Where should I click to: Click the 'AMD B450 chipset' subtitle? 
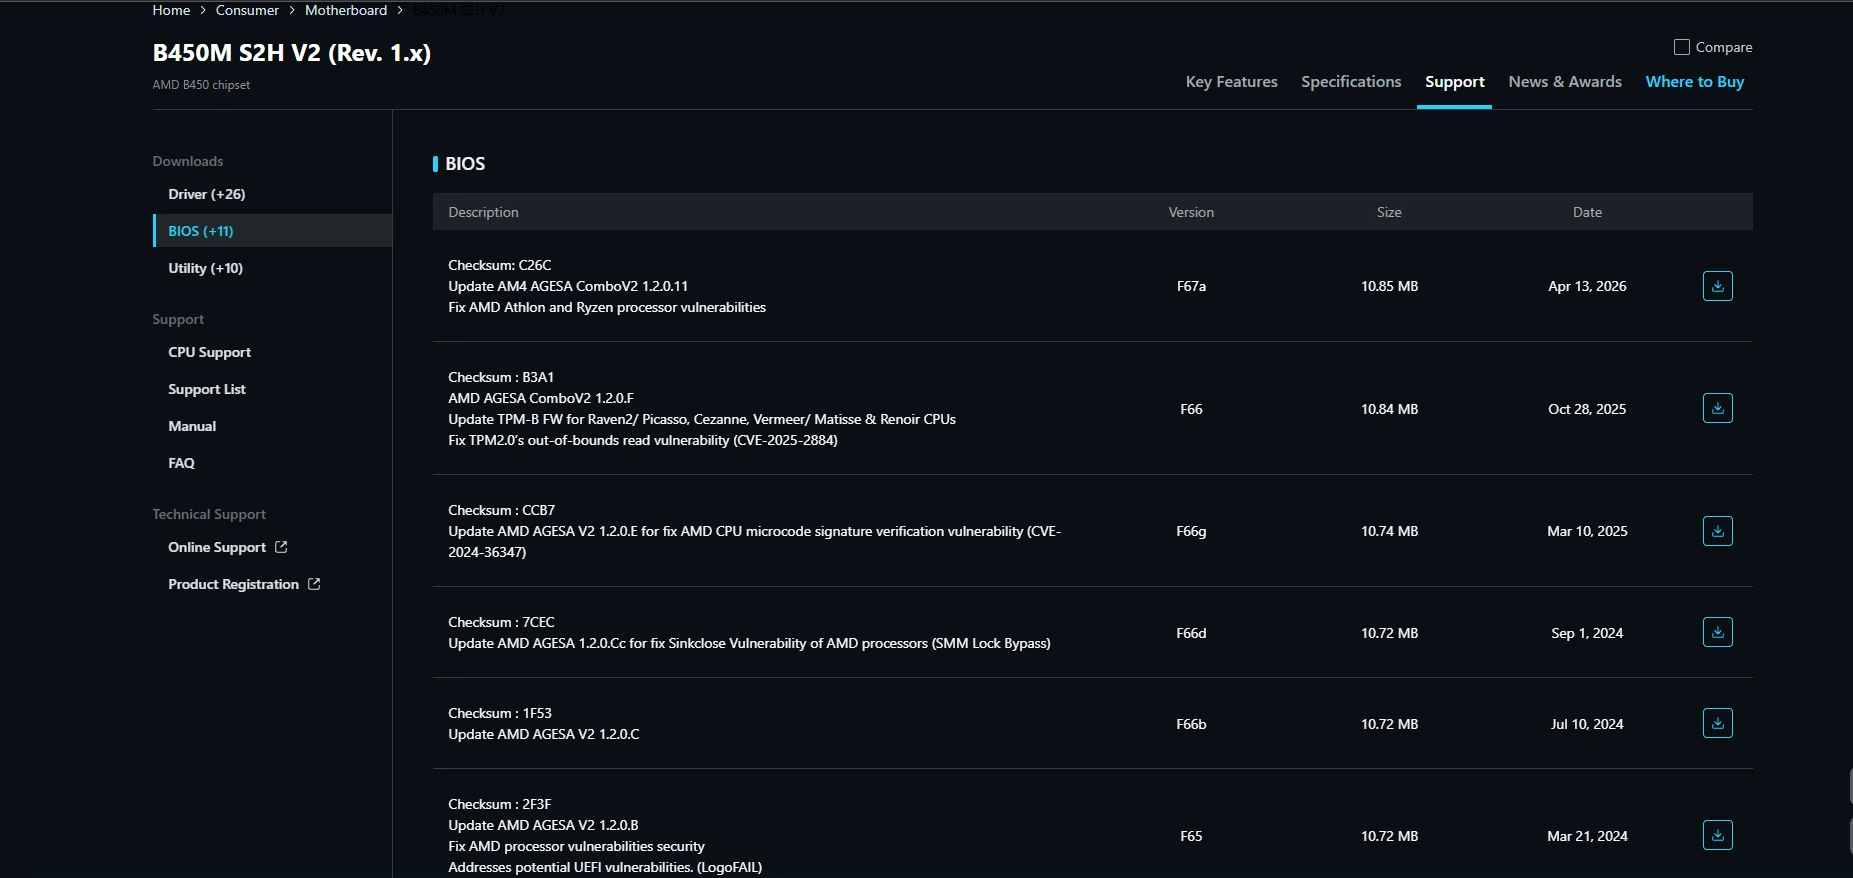click(201, 85)
